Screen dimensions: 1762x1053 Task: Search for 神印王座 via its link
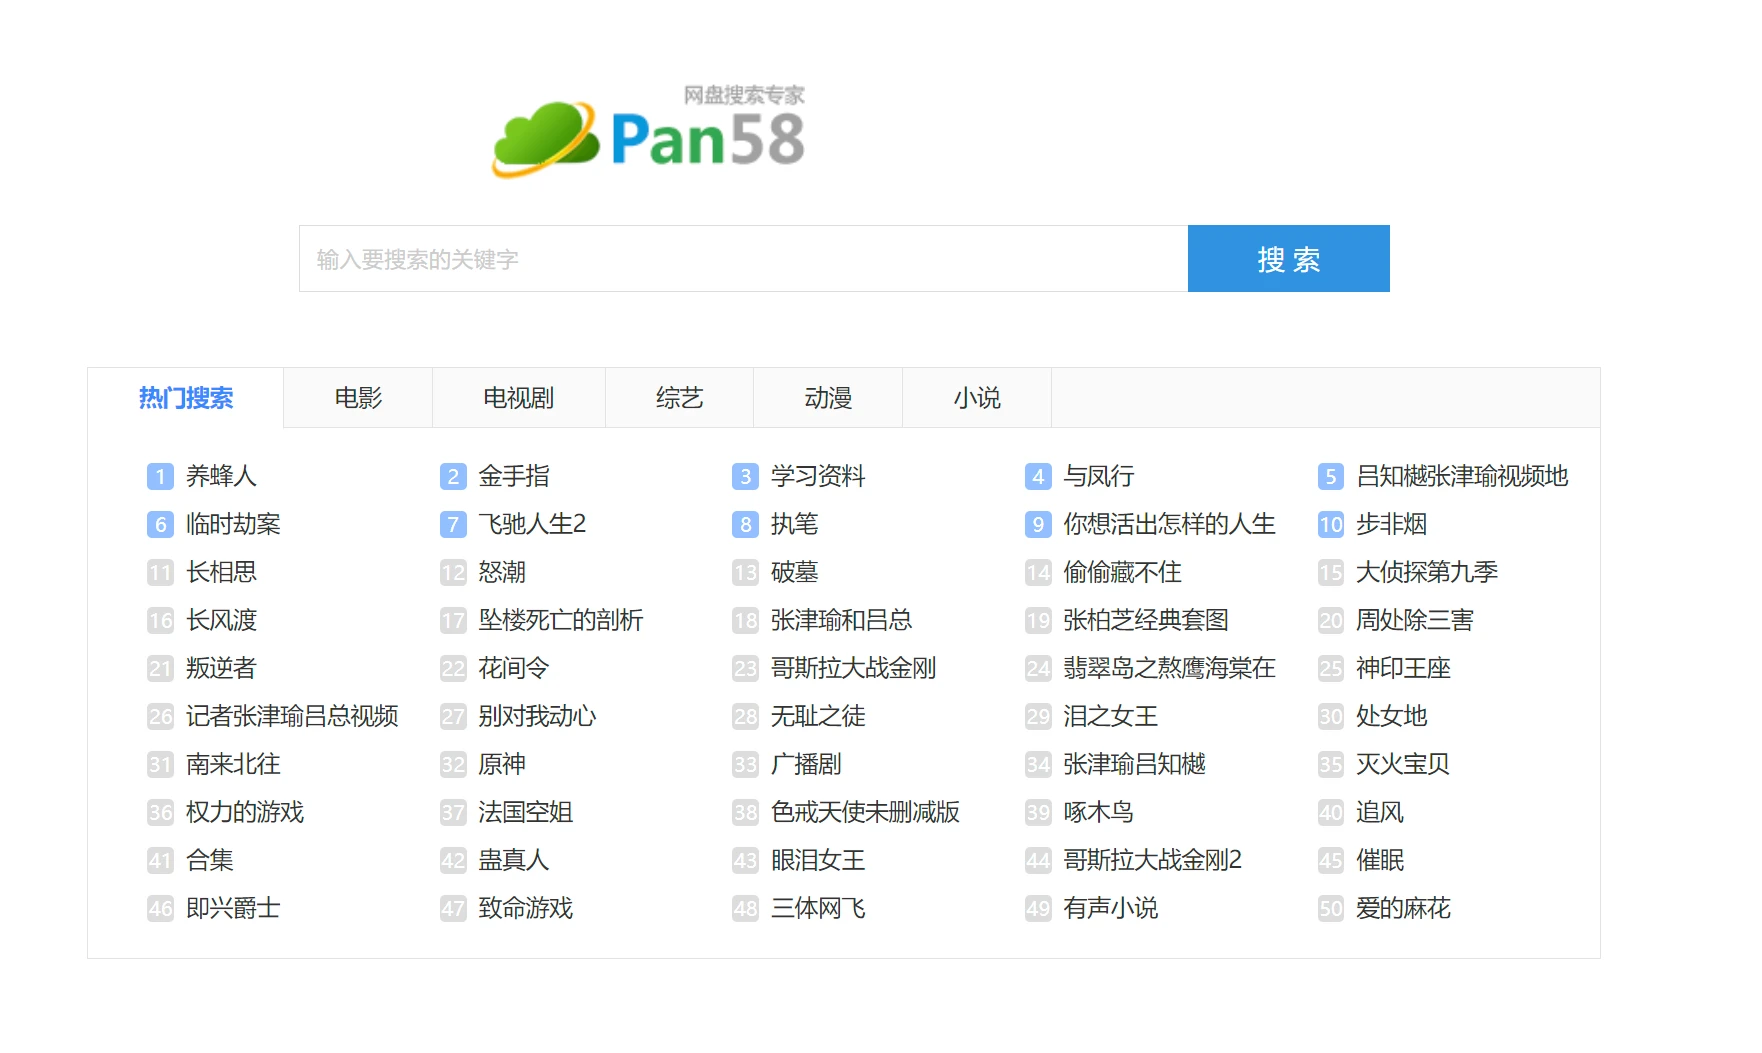coord(1403,668)
